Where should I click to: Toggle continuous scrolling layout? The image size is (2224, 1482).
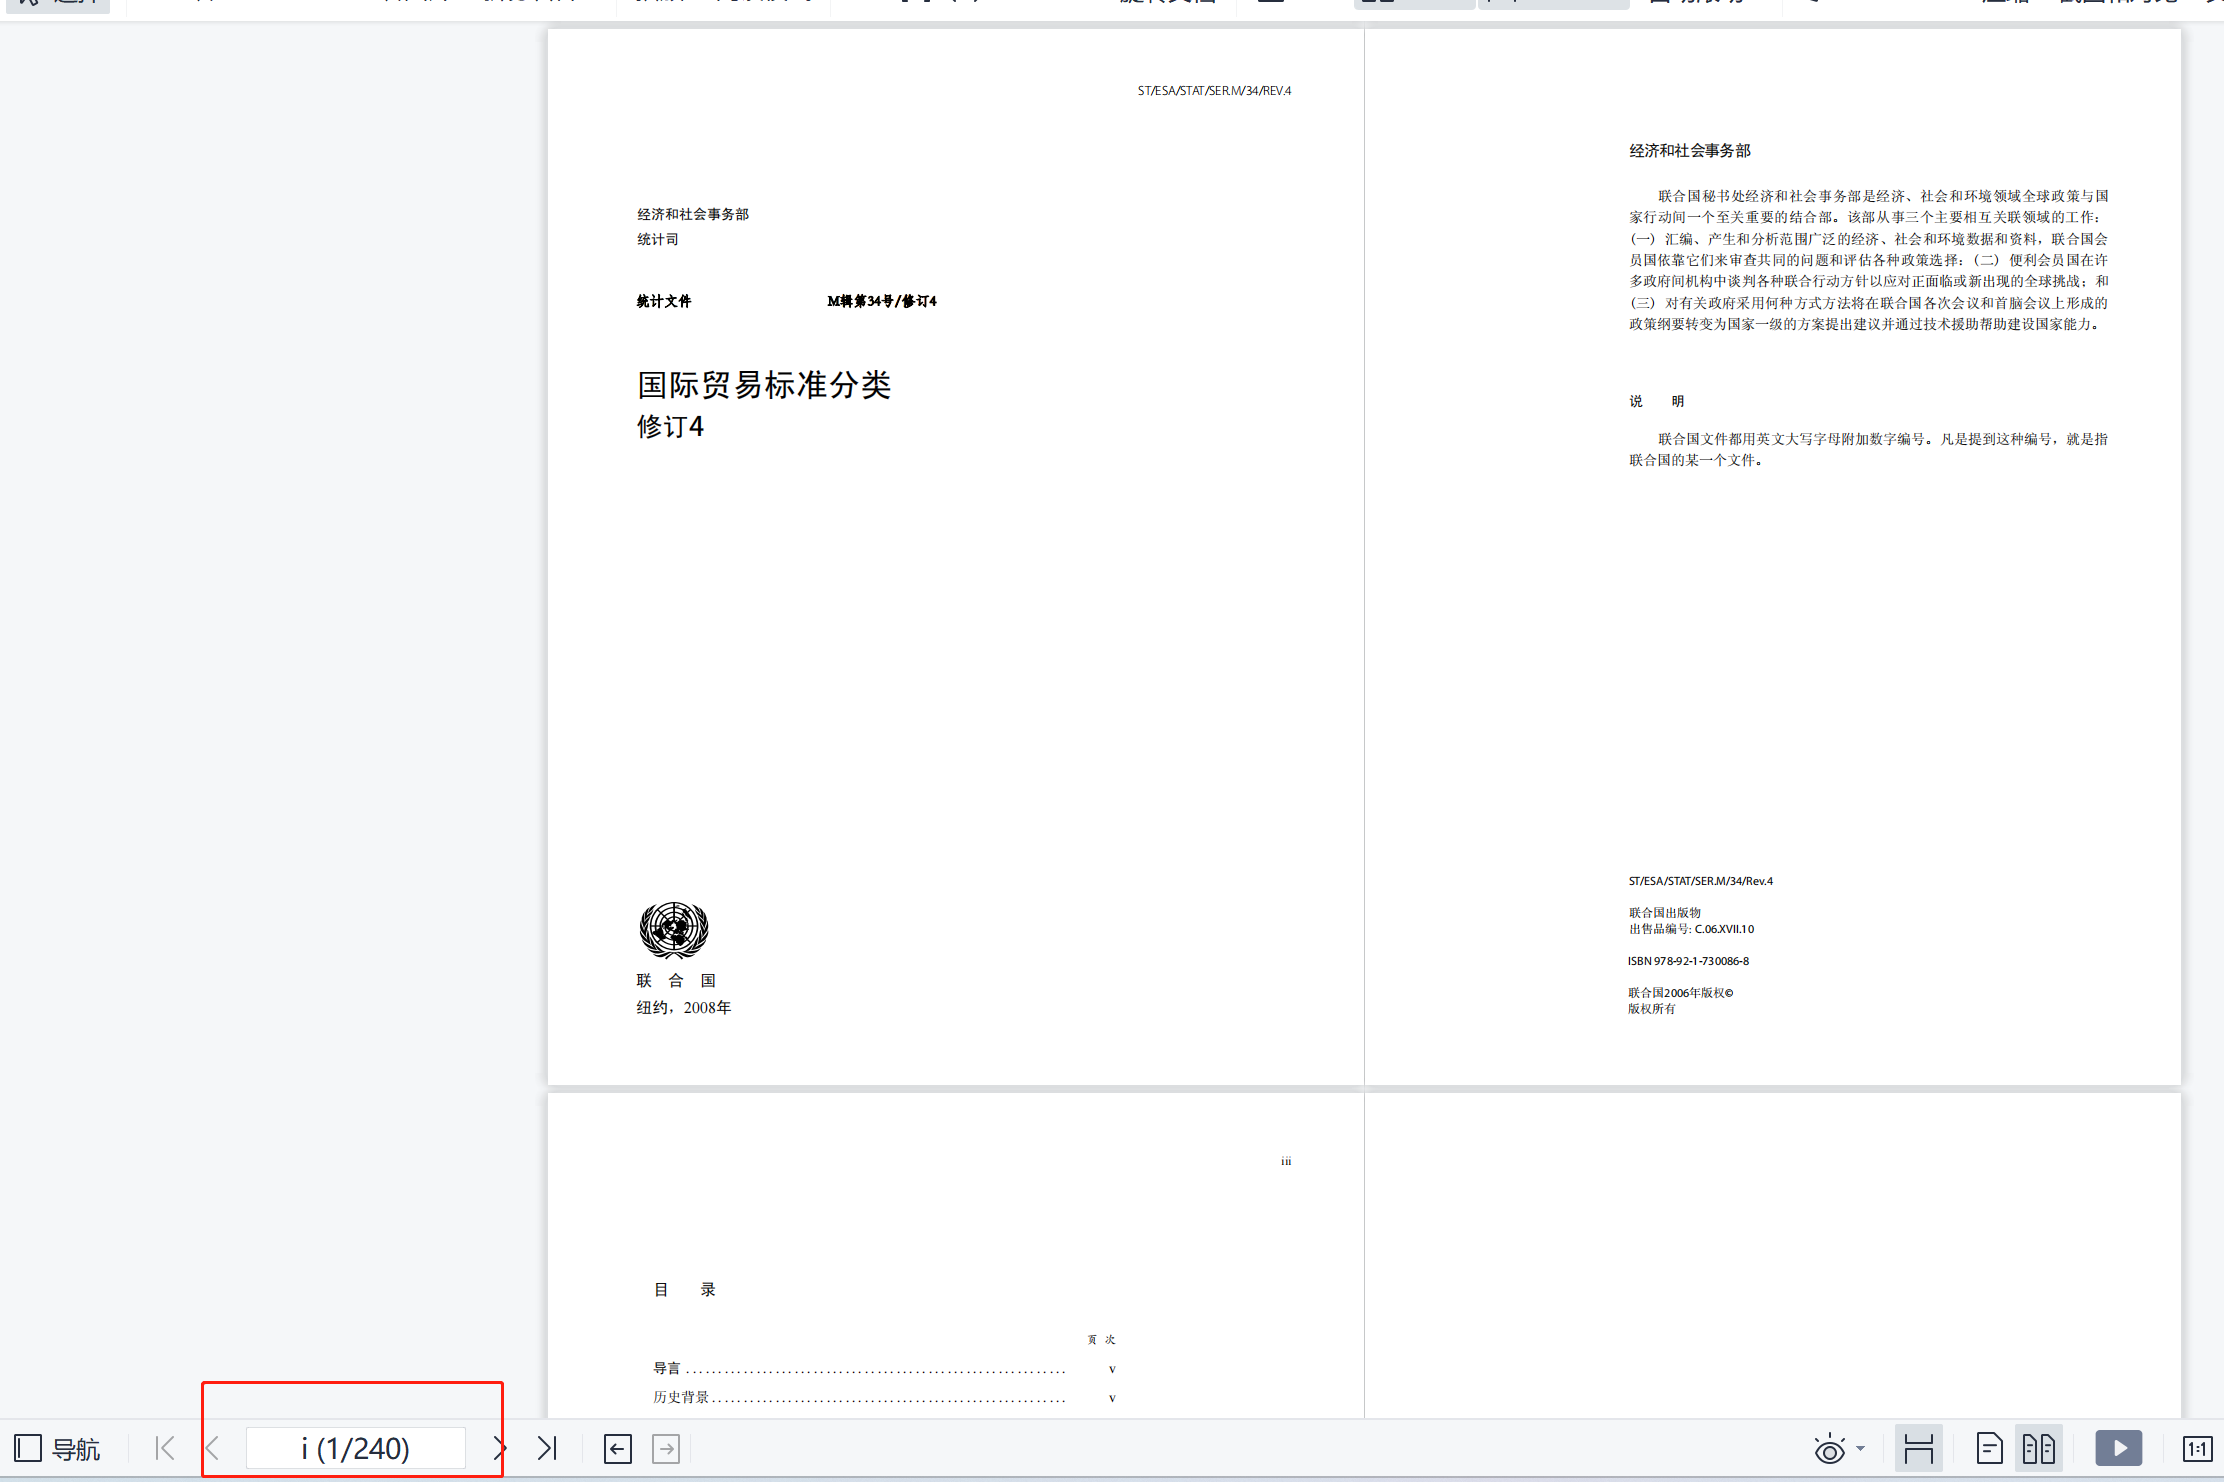(1918, 1448)
